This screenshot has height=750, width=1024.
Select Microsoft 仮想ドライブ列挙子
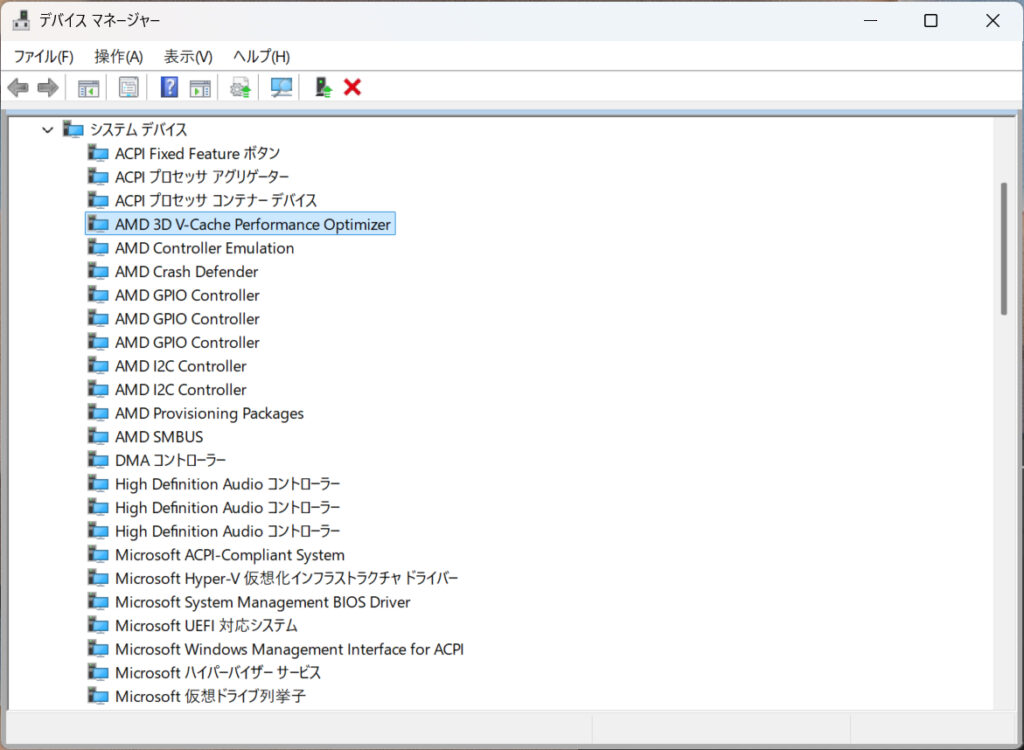210,696
